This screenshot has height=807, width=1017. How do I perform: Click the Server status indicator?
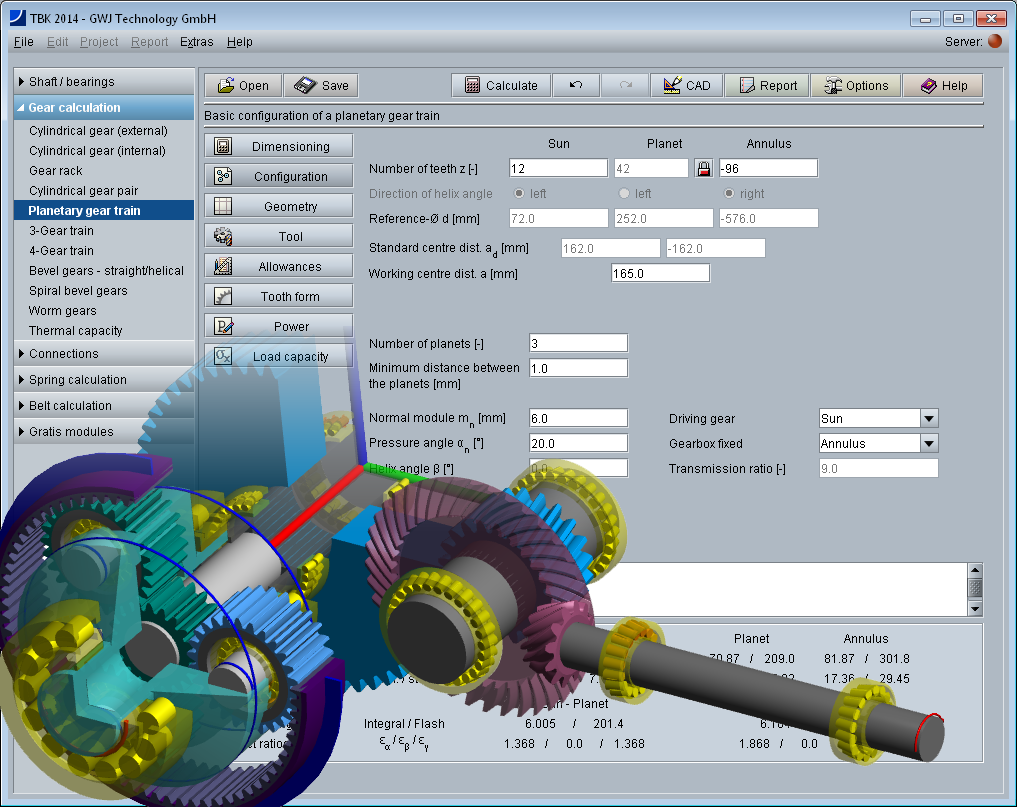[994, 42]
